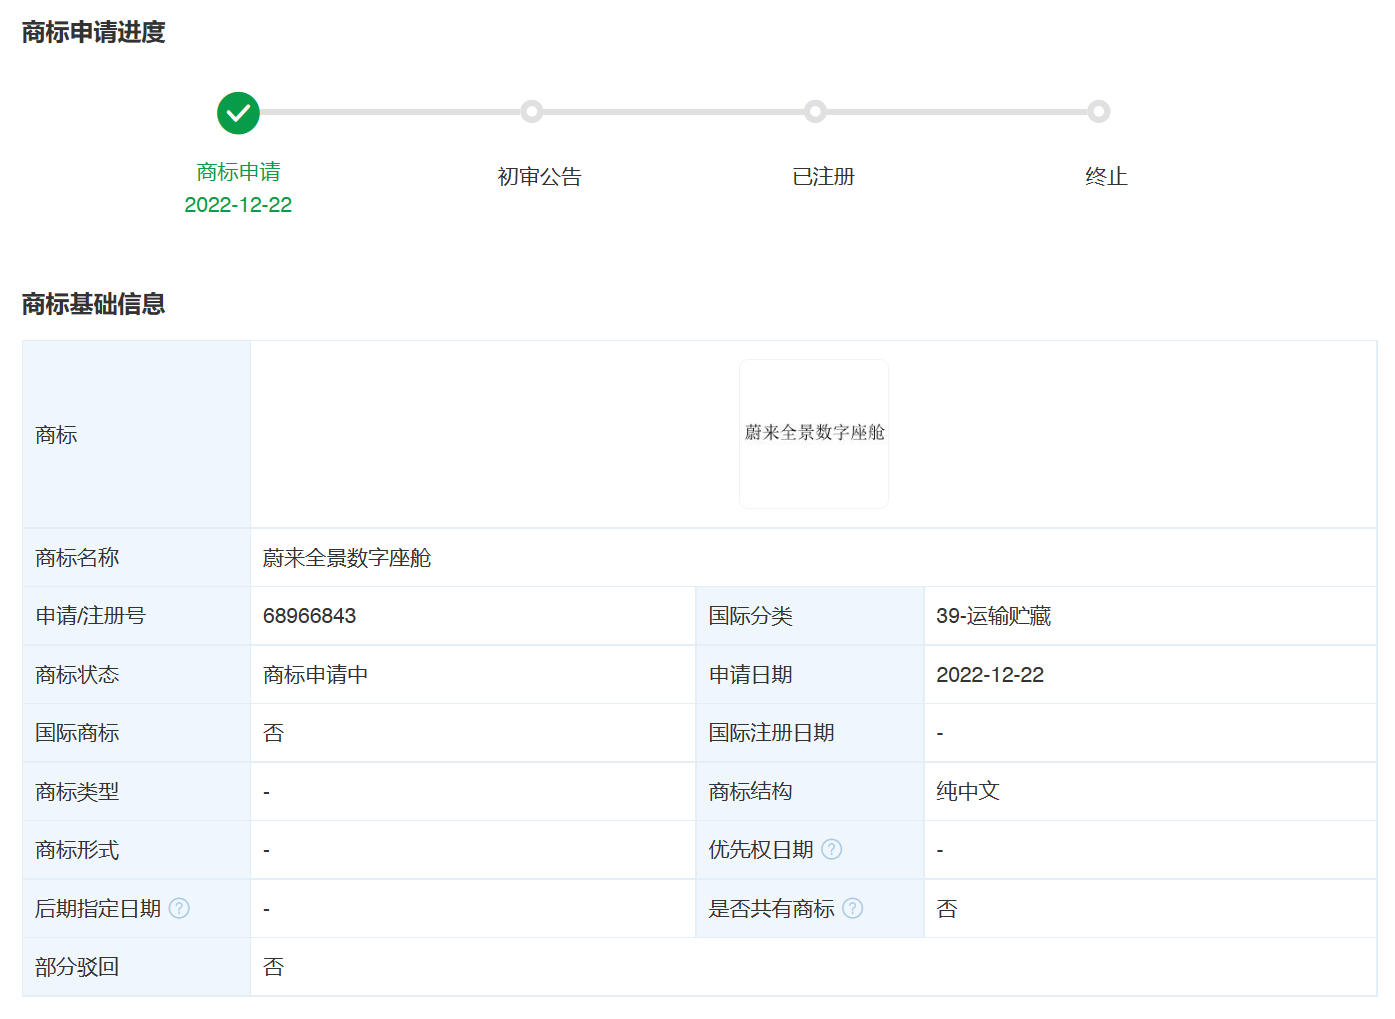The width and height of the screenshot is (1395, 1019).
Task: Click the date 2022-12-22 under the 商标申请 step
Action: pyautogui.click(x=238, y=205)
